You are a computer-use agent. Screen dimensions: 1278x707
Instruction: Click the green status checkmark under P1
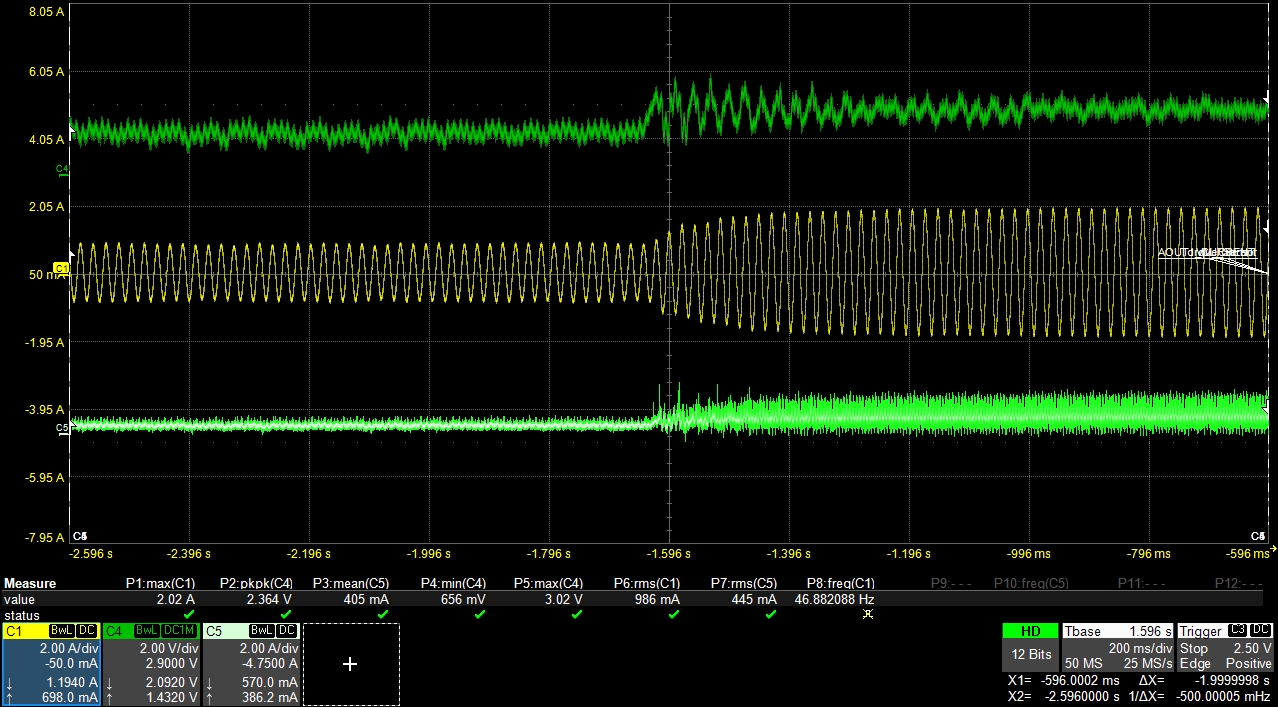click(189, 614)
